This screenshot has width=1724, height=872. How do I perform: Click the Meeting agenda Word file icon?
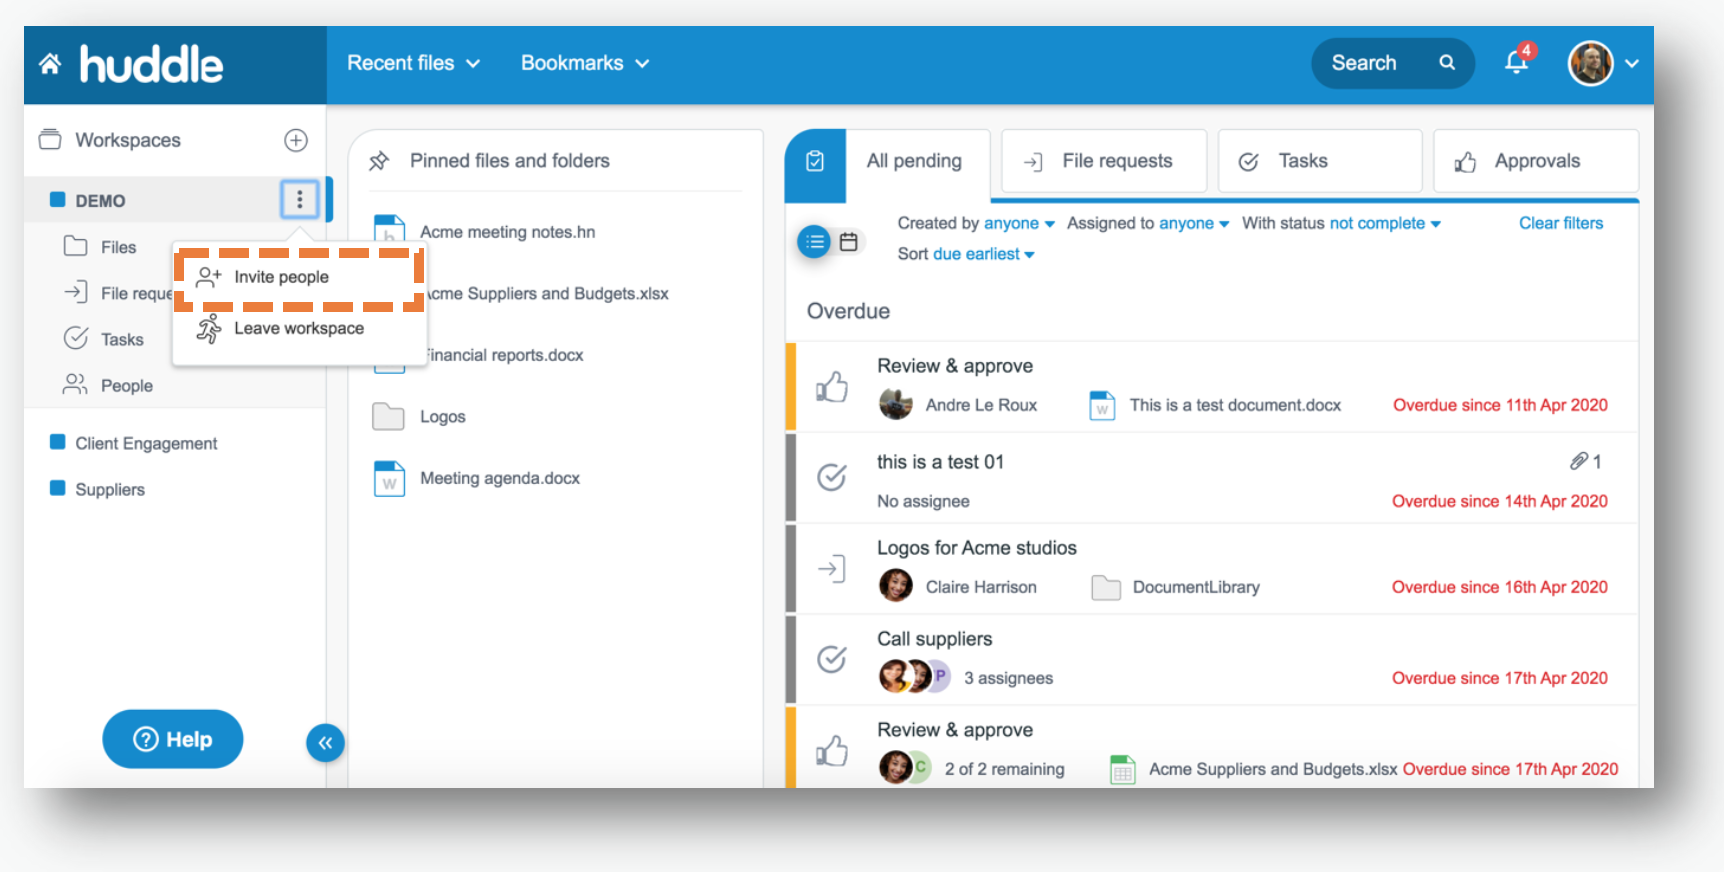[x=389, y=478]
